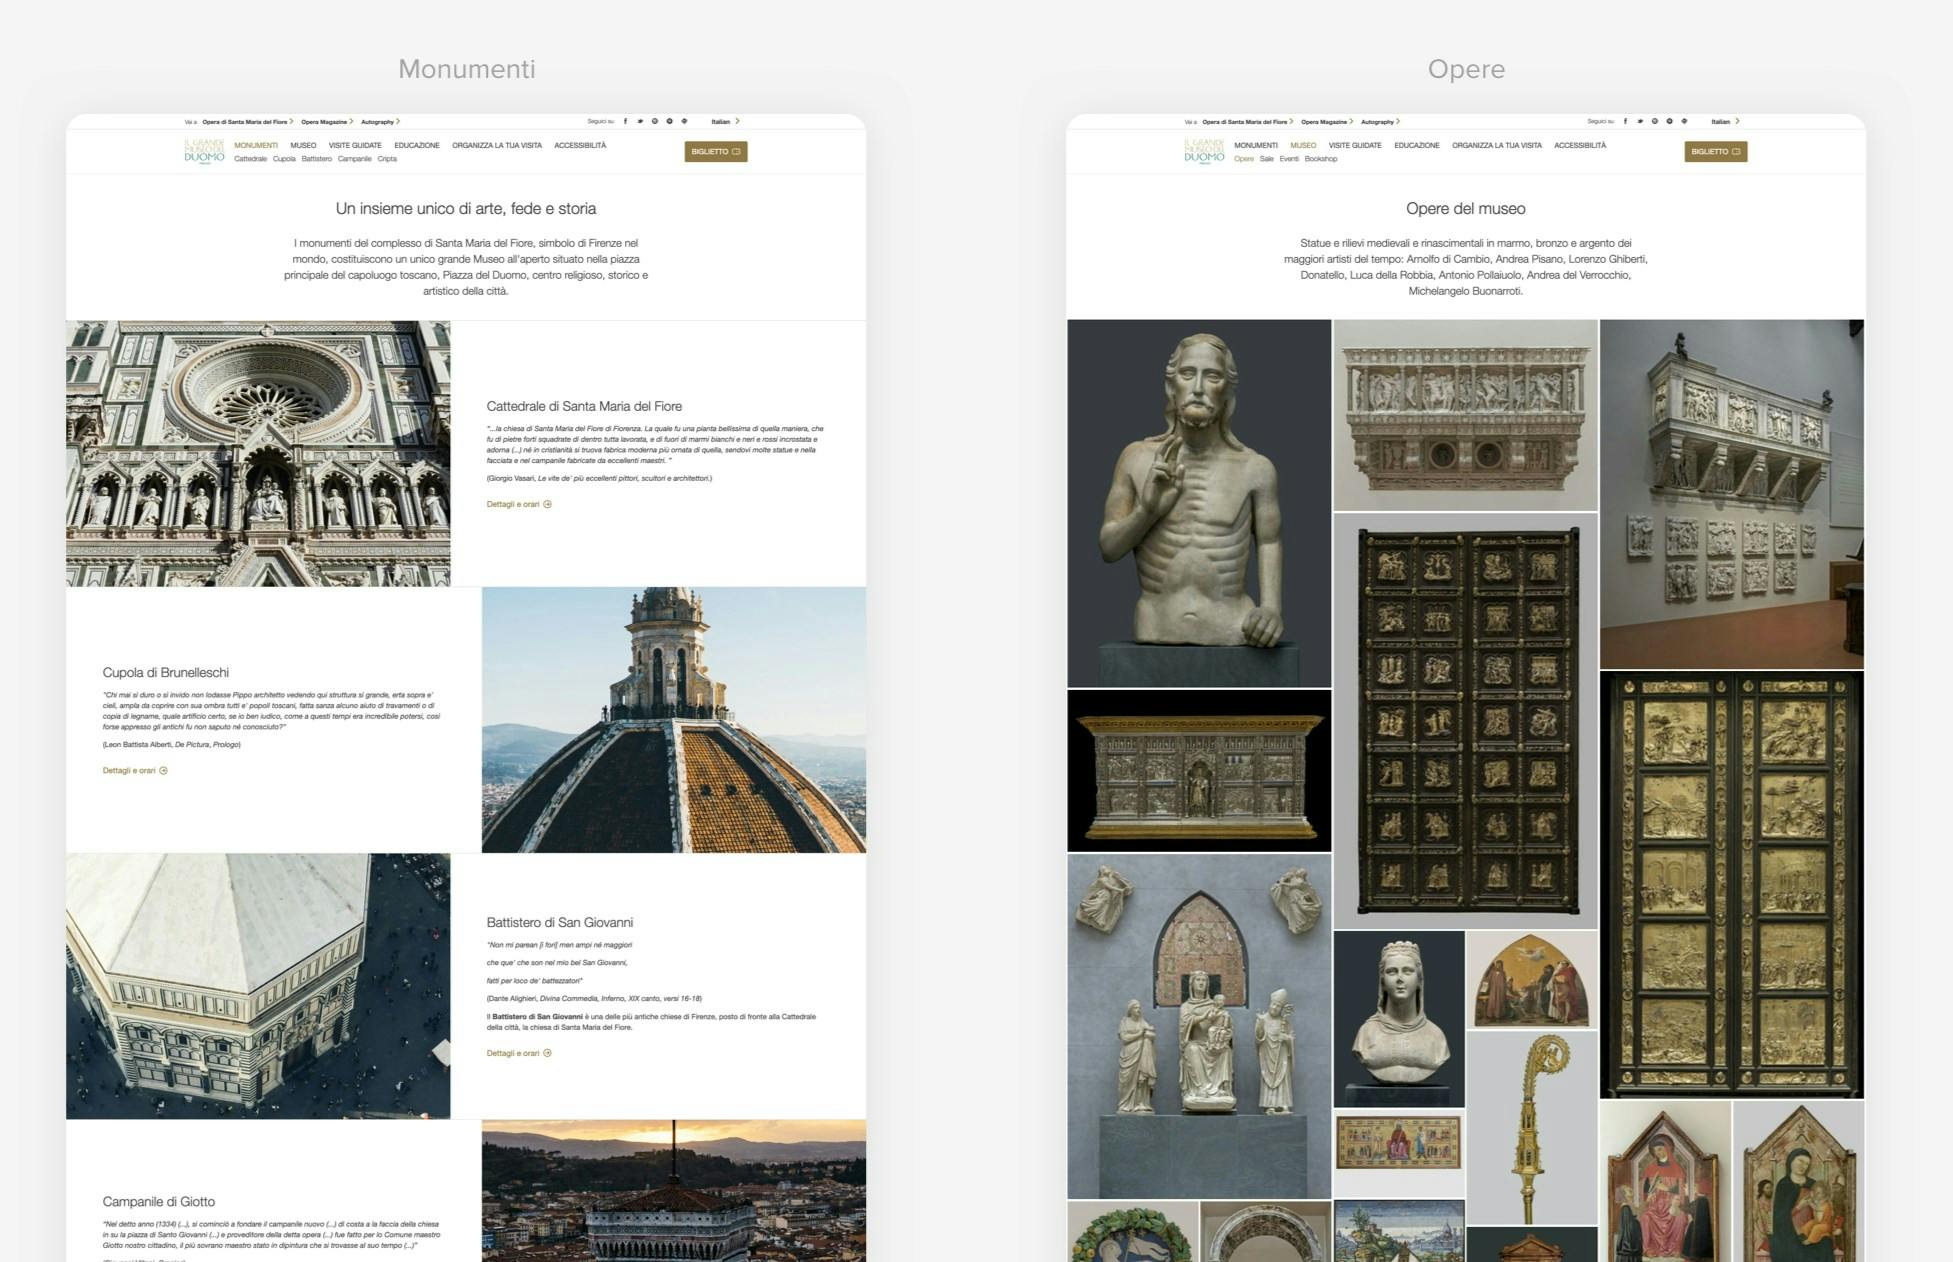This screenshot has height=1262, width=1953.
Task: Go to Cattedrale submenu item
Action: coord(250,159)
